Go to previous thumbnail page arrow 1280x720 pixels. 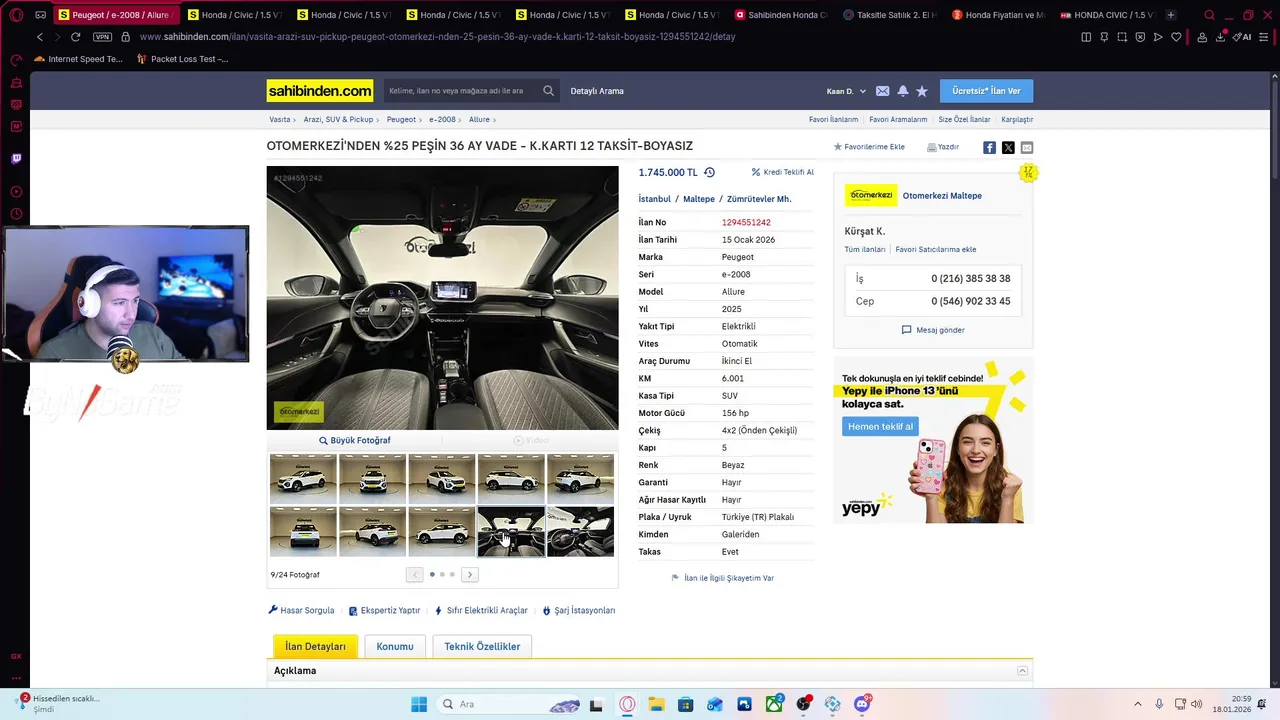pos(414,574)
